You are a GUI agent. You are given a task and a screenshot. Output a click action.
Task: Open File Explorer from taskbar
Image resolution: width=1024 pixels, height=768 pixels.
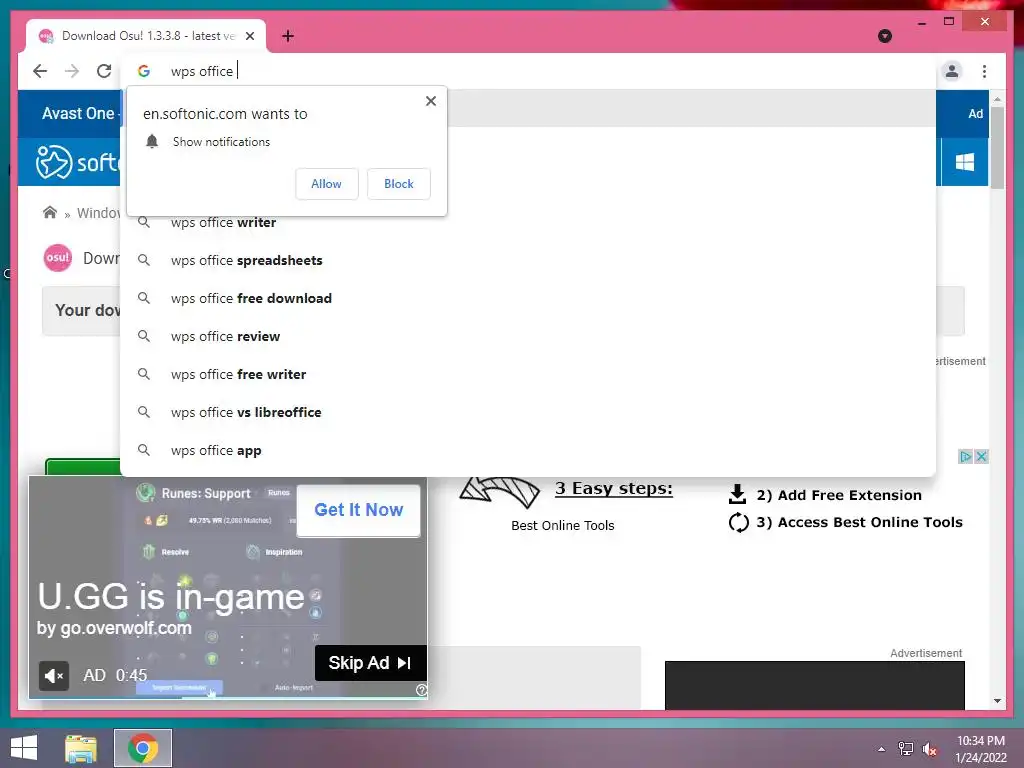pos(81,748)
